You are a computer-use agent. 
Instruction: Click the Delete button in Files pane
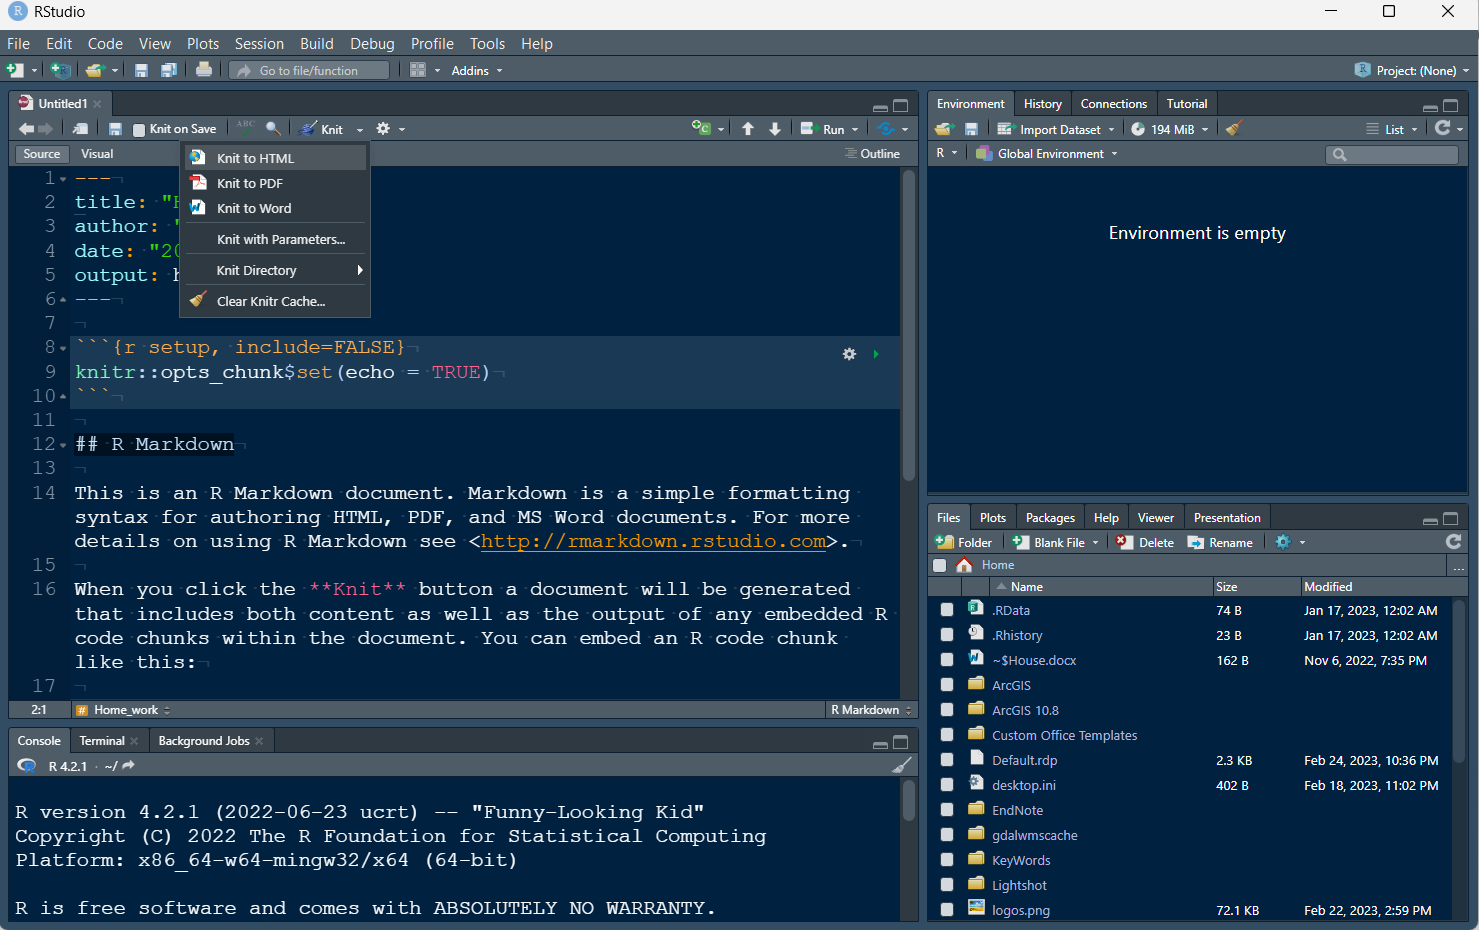[1145, 542]
